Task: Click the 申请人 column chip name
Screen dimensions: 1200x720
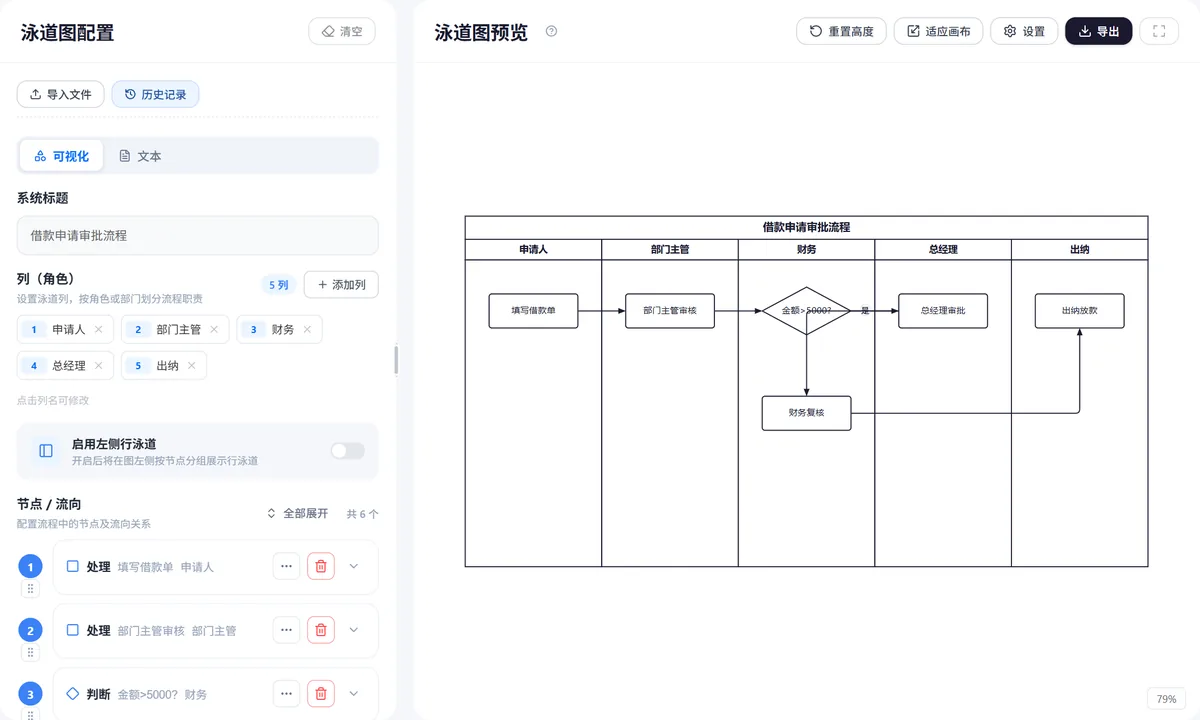Action: tap(69, 329)
